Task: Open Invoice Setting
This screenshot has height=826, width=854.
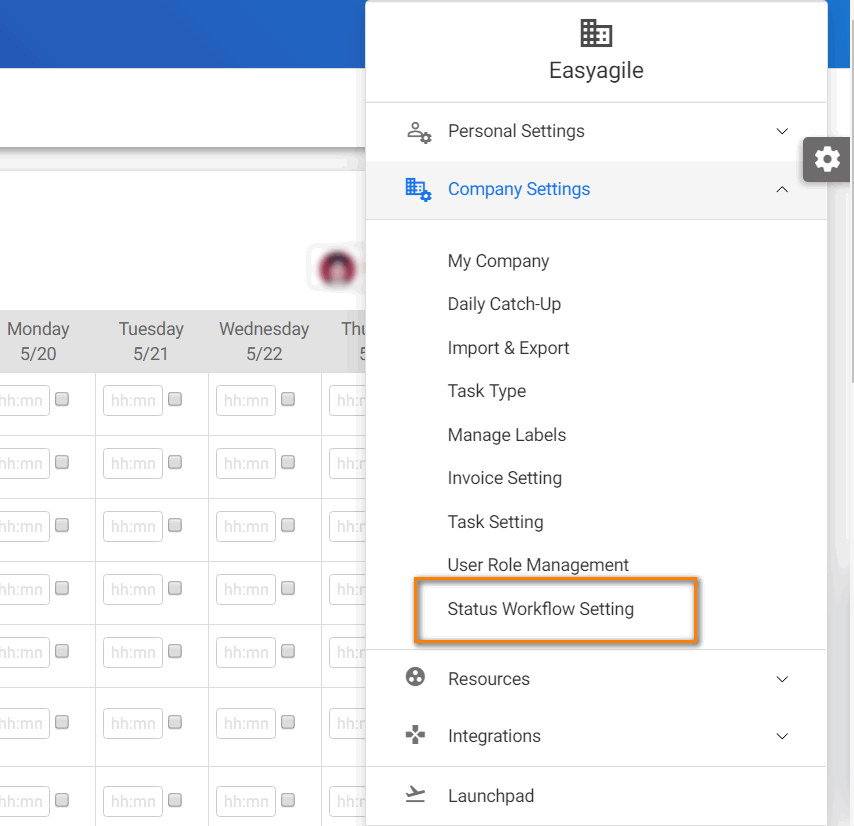Action: [504, 478]
